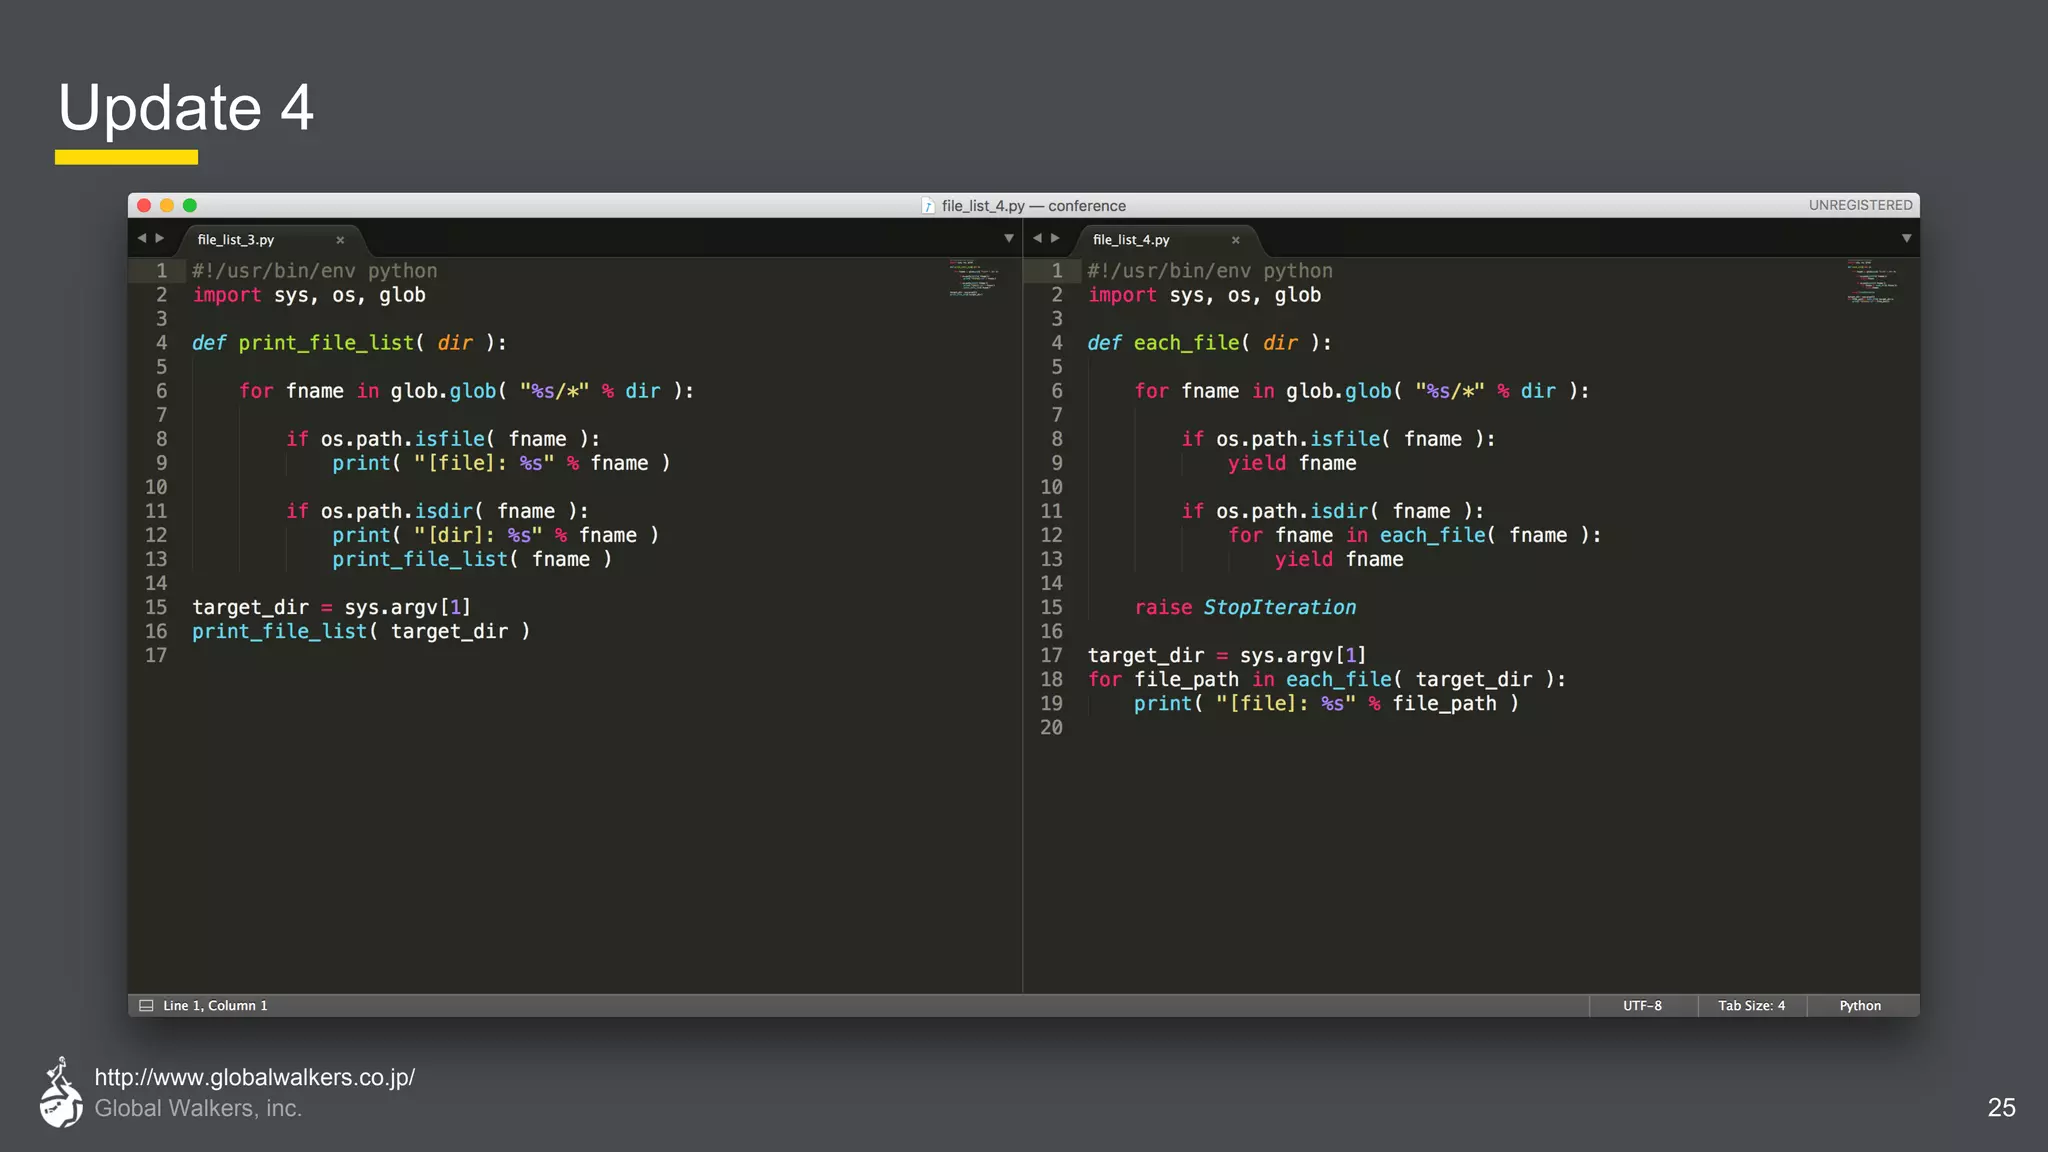Screen dimensions: 2048x1152
Task: Click the UNREGISTERED label in the title bar
Action: tap(1860, 205)
